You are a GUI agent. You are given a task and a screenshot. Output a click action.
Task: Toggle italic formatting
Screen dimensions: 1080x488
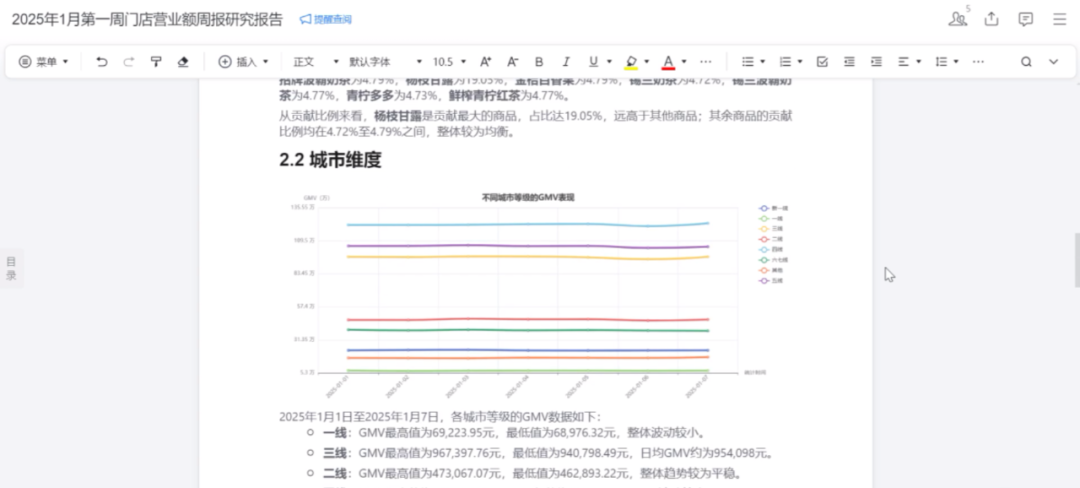pyautogui.click(x=566, y=62)
